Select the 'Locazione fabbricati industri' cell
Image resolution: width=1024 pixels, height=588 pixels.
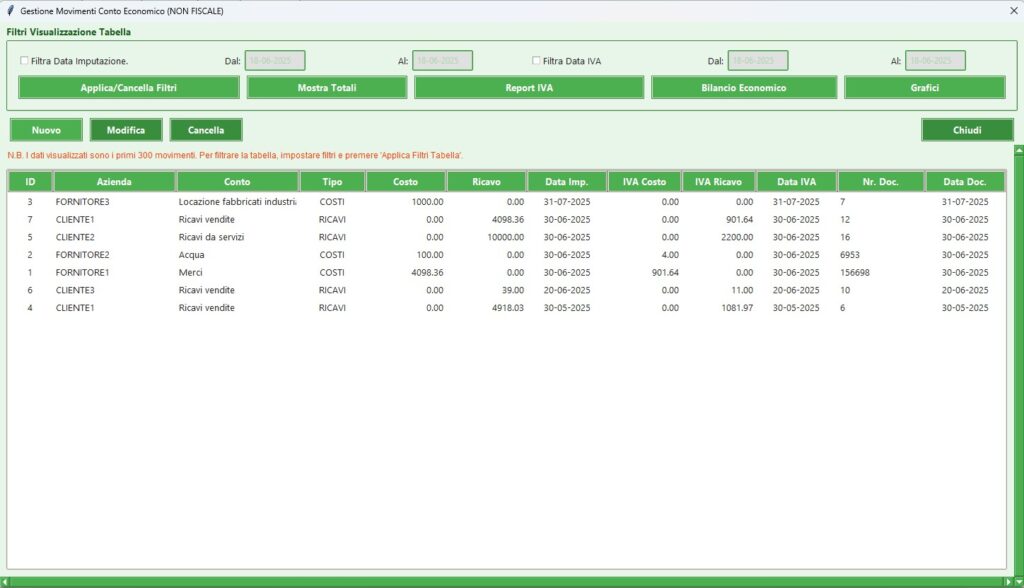tap(237, 202)
